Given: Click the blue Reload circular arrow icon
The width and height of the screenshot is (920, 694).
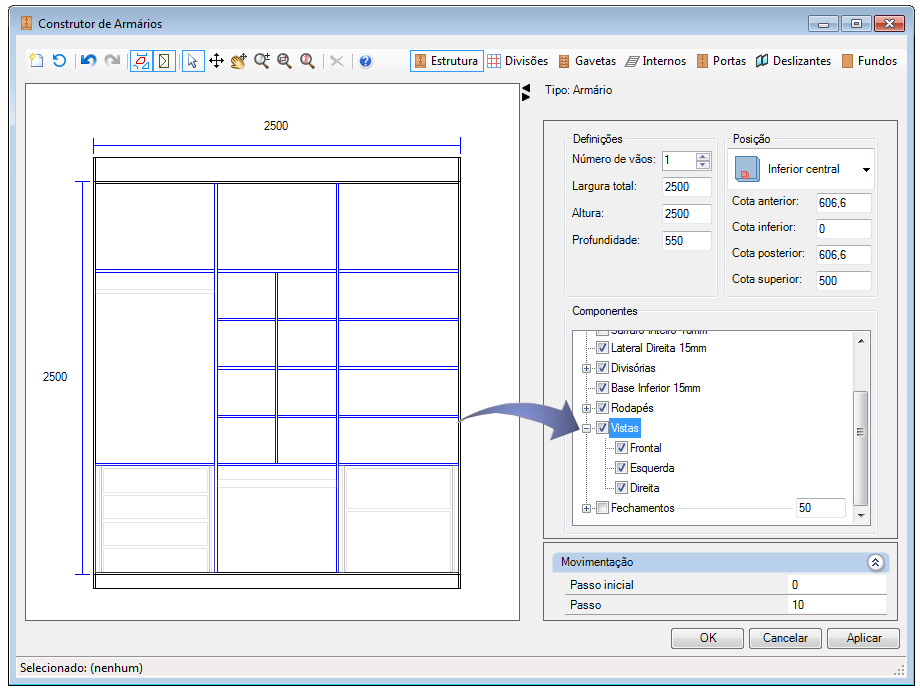Looking at the screenshot, I should click(x=59, y=60).
